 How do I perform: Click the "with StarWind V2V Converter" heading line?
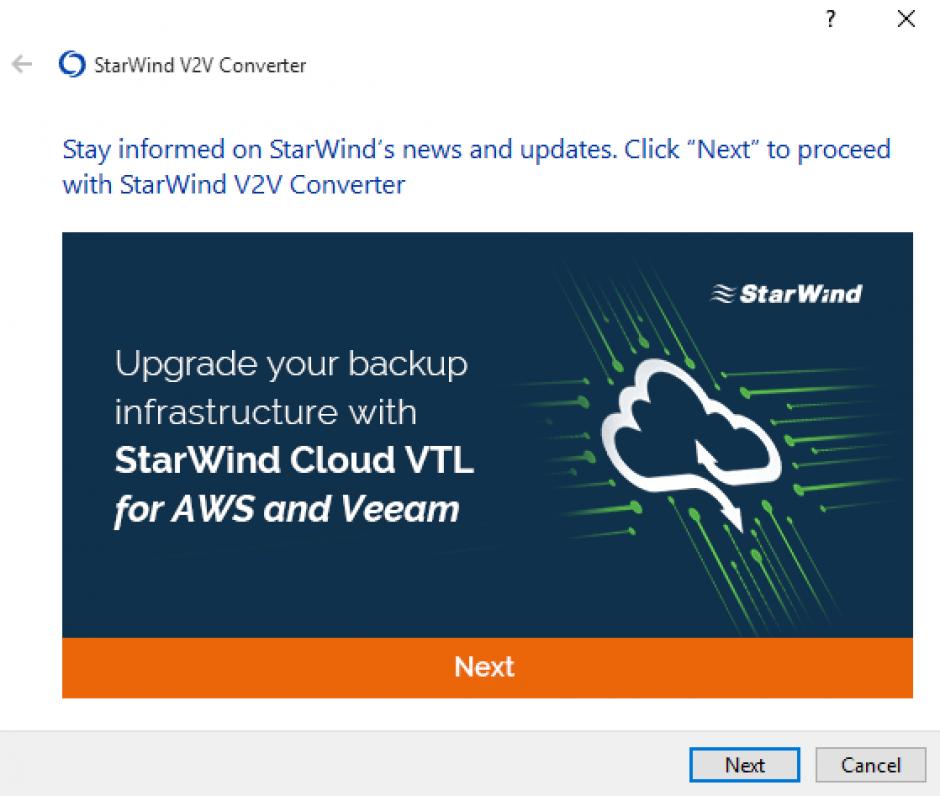(x=233, y=185)
